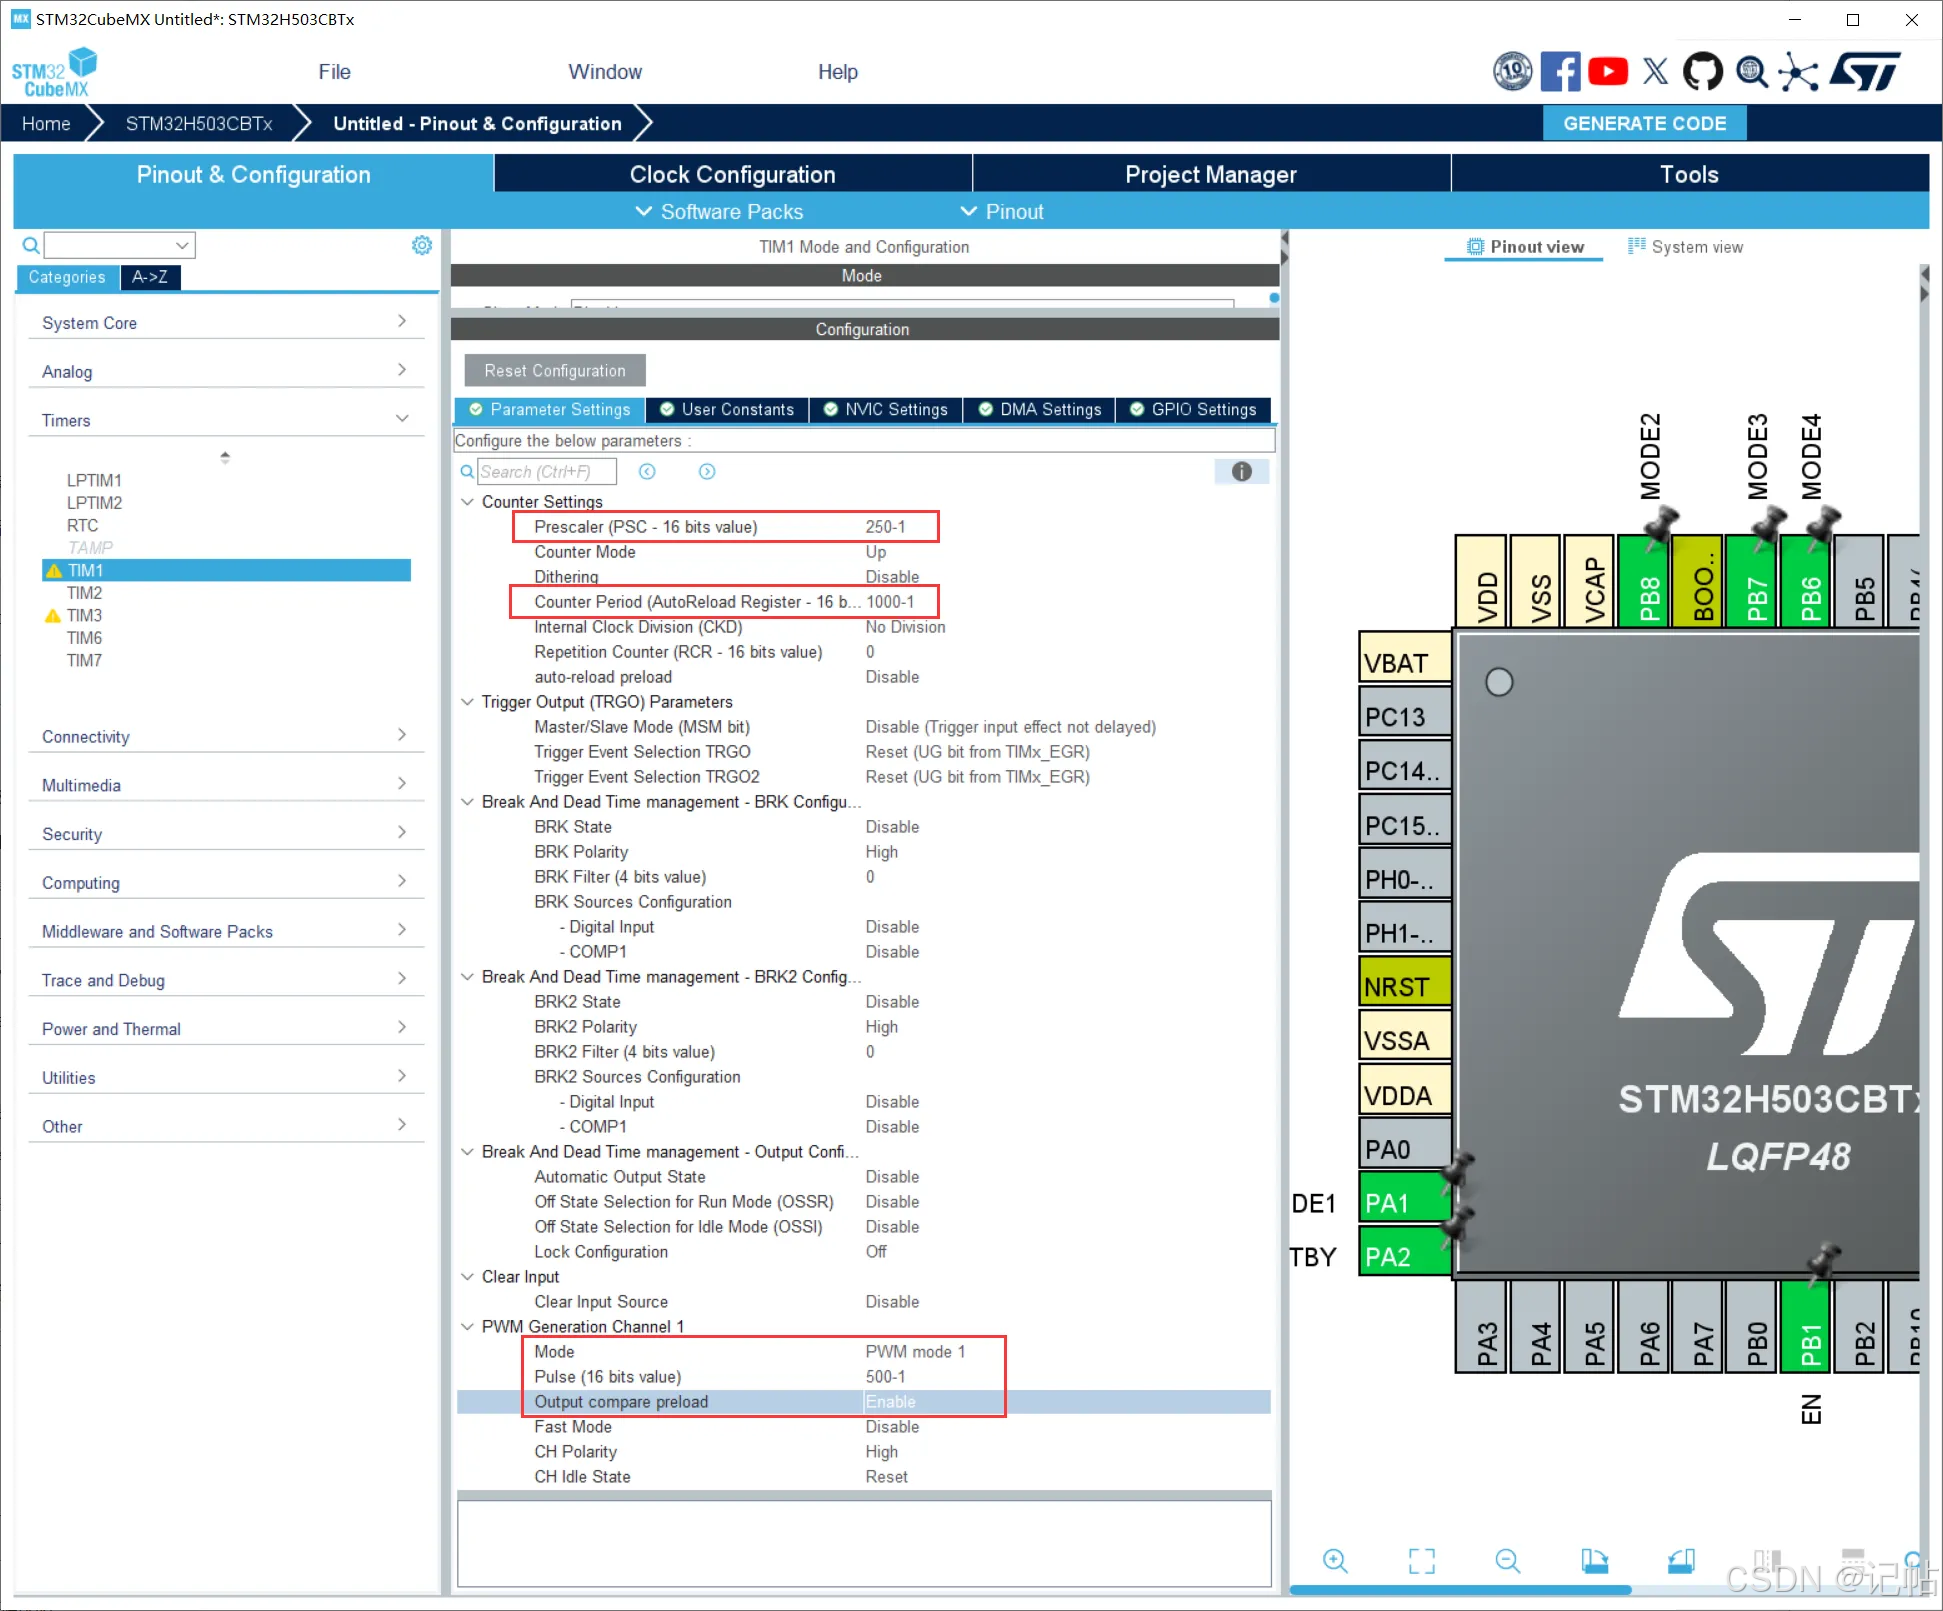
Task: Click the globe search icon in header
Action: click(1752, 71)
